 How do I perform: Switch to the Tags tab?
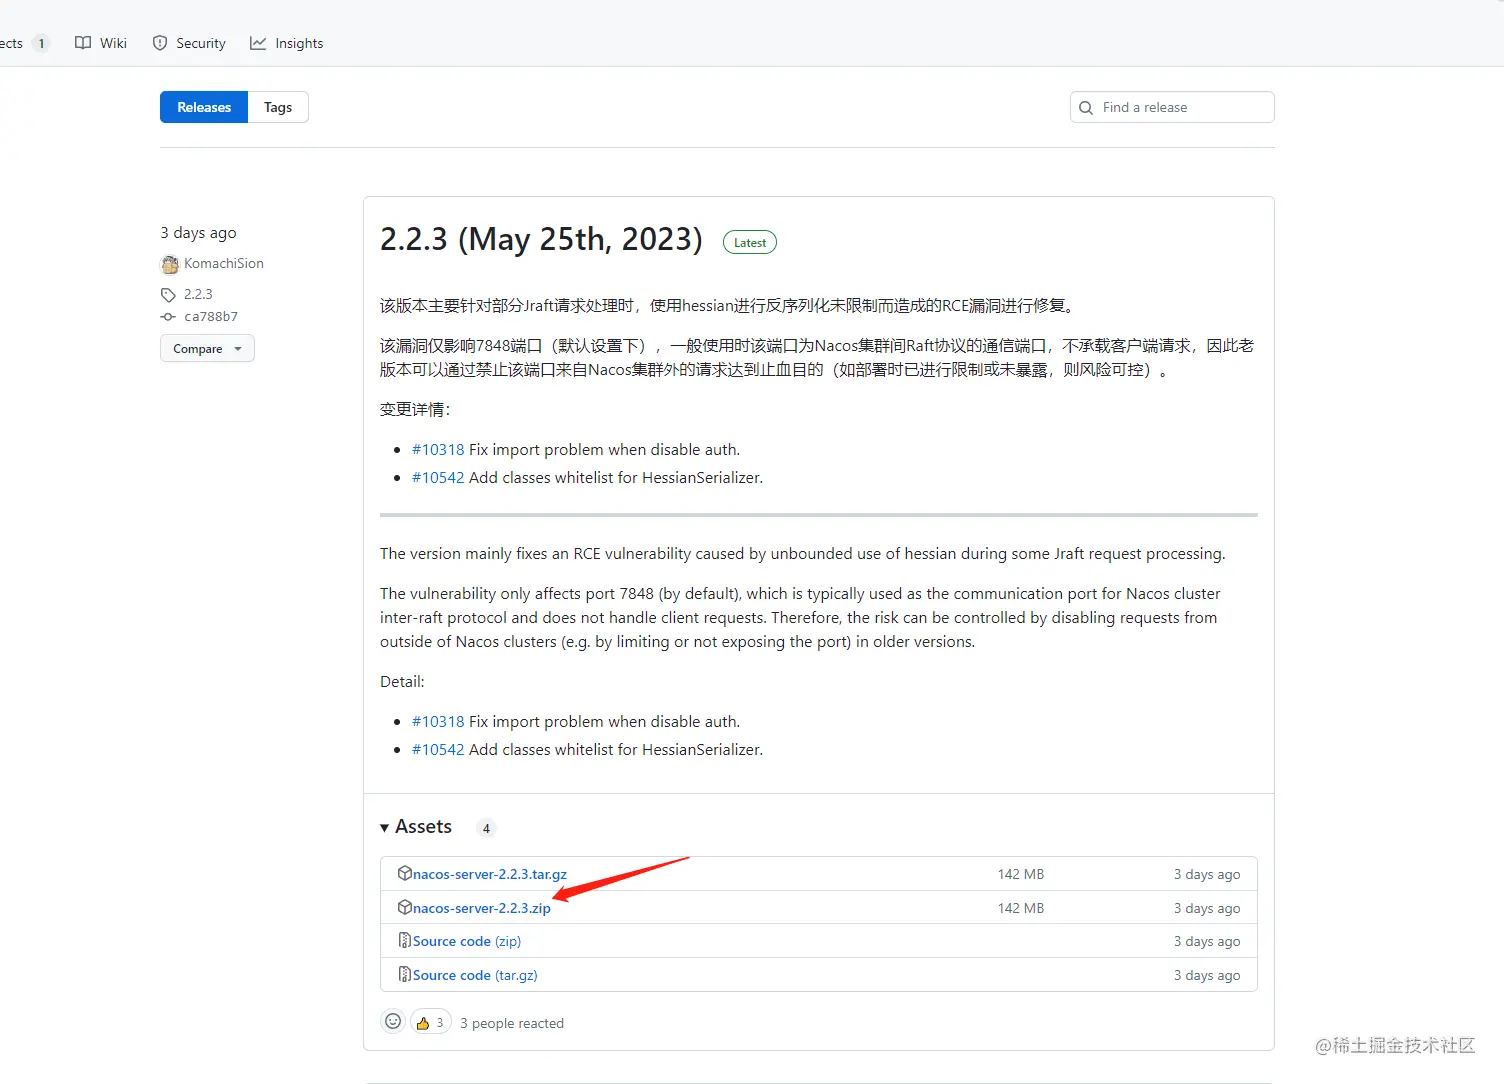[278, 107]
